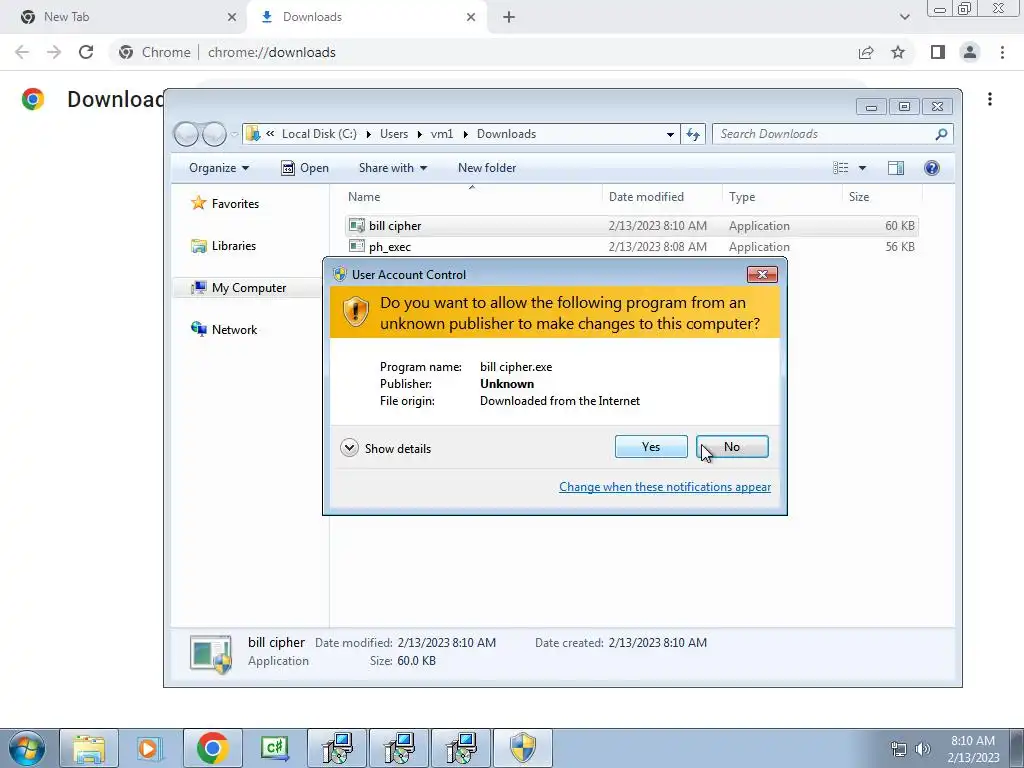
Task: Click Local Disk (C:) in the breadcrumb
Action: point(319,134)
